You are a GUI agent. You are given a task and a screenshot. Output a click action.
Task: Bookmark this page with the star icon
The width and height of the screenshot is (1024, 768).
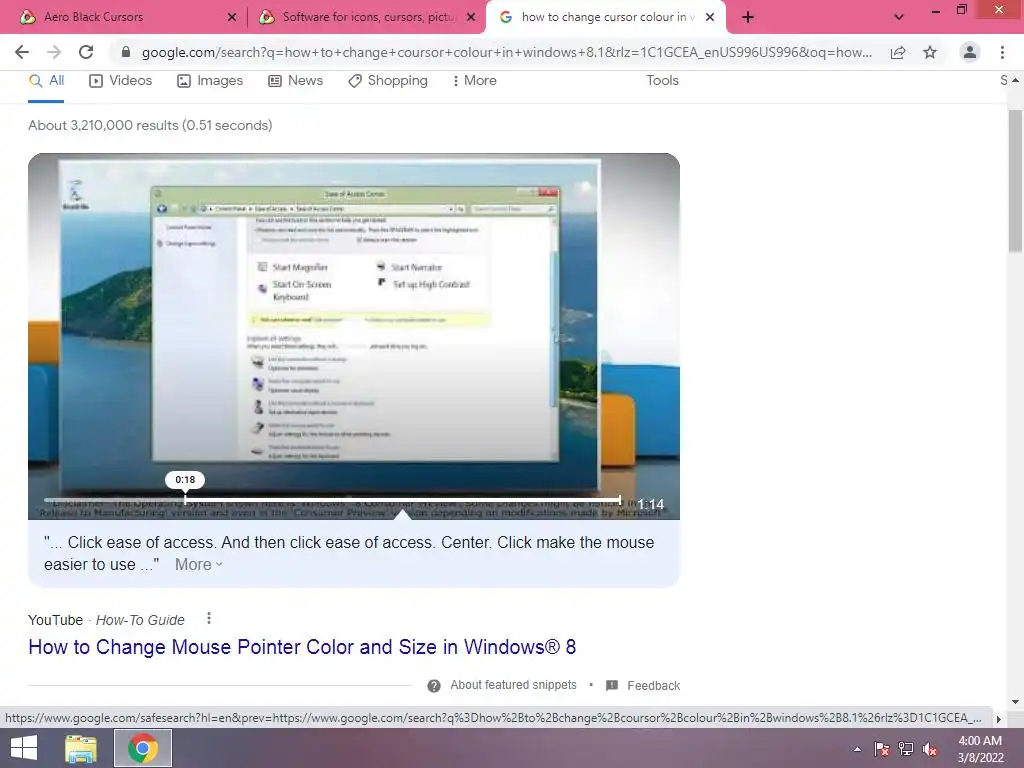point(930,52)
